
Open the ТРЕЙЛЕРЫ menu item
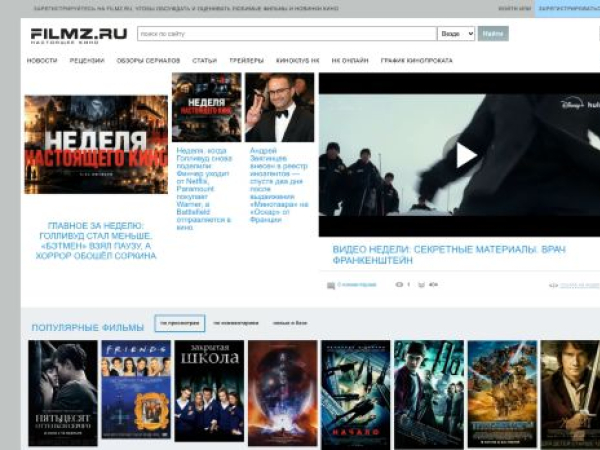pos(247,60)
